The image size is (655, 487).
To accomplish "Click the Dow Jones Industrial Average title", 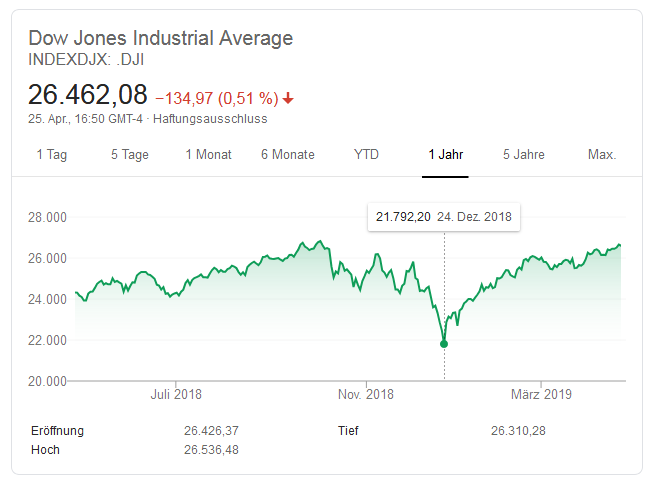I will [161, 39].
